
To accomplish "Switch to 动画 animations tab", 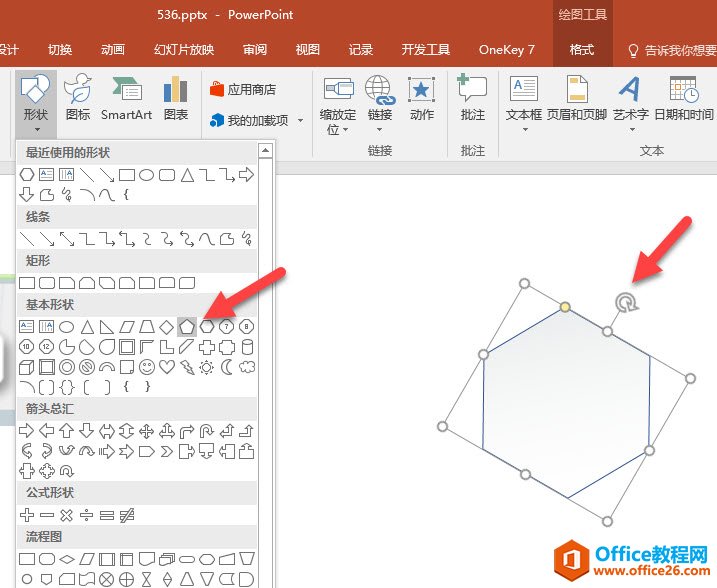I will click(112, 49).
